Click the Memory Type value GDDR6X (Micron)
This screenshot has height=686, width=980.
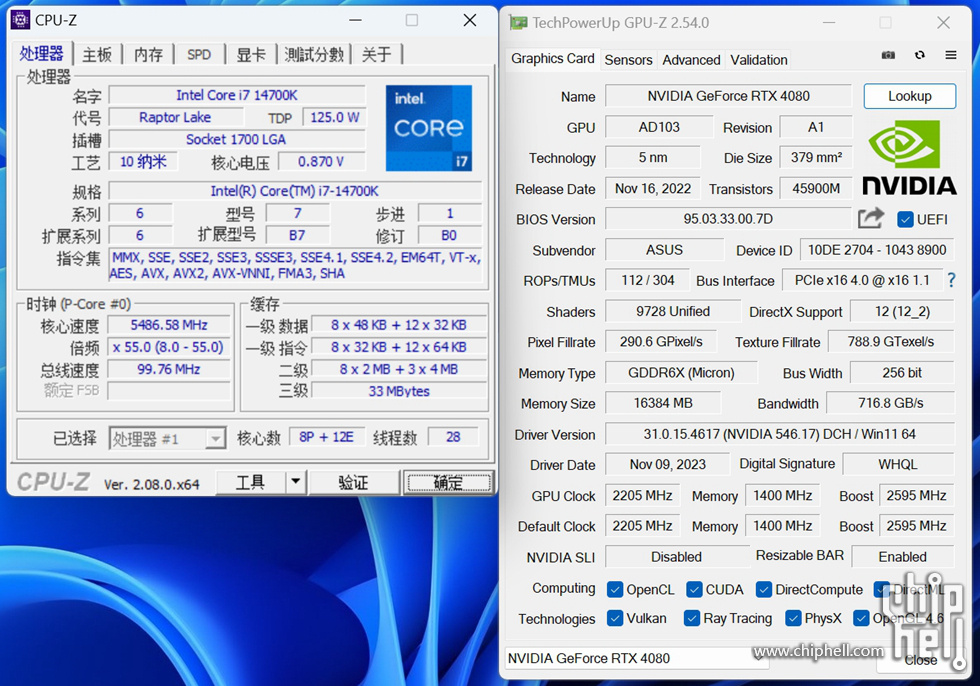point(681,373)
